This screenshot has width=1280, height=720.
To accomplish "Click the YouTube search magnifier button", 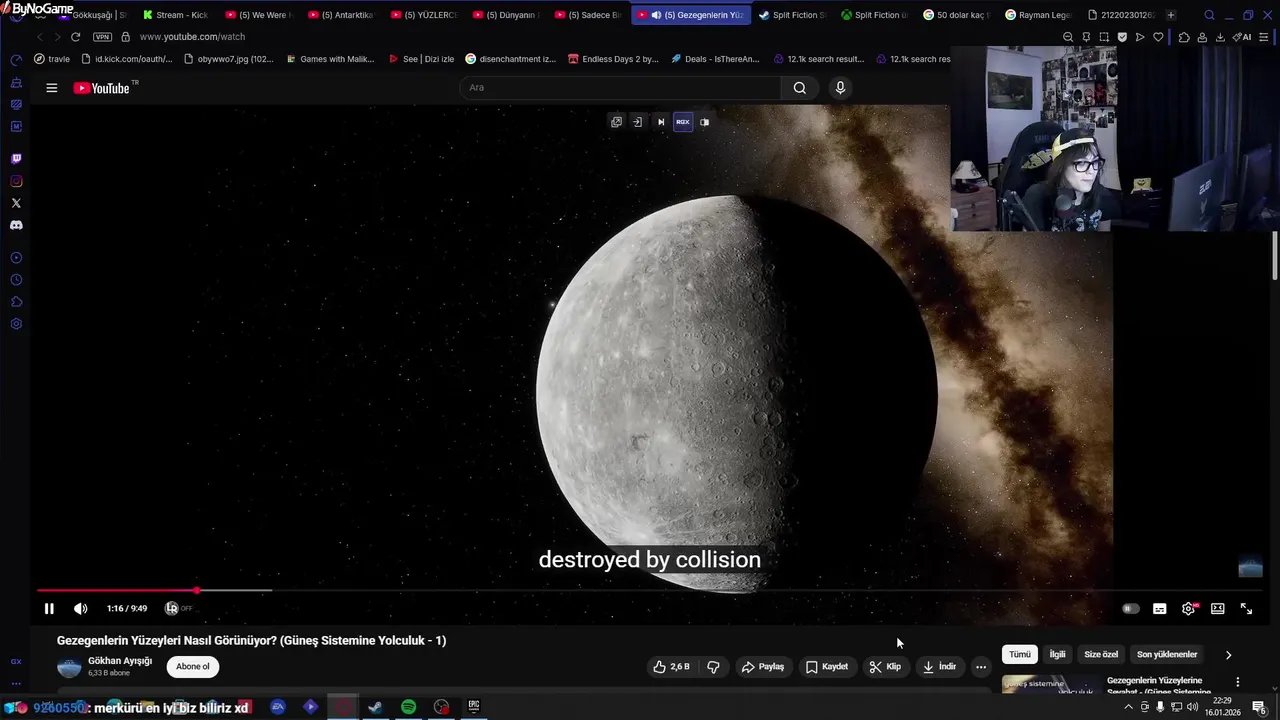I will (799, 87).
